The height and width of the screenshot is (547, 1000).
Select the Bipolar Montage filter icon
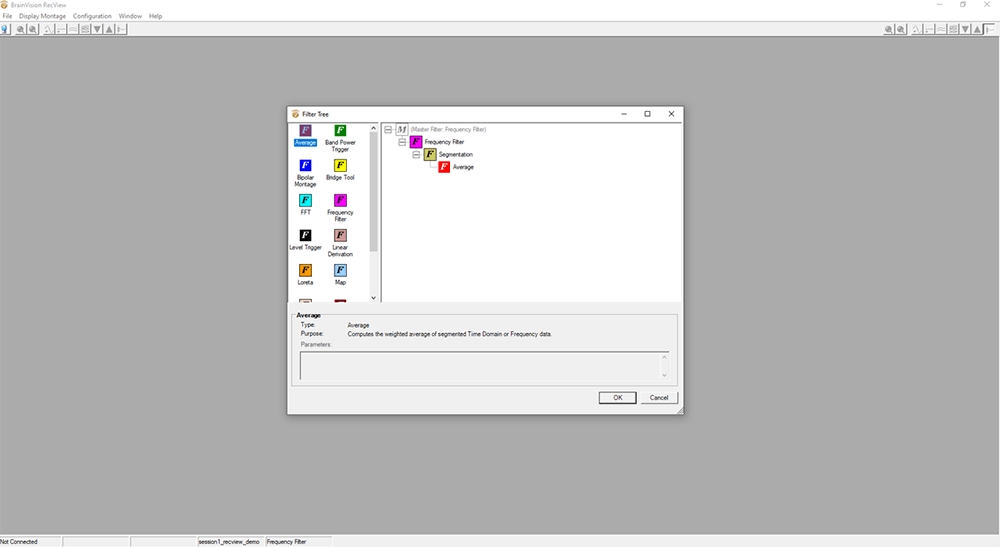(x=305, y=165)
